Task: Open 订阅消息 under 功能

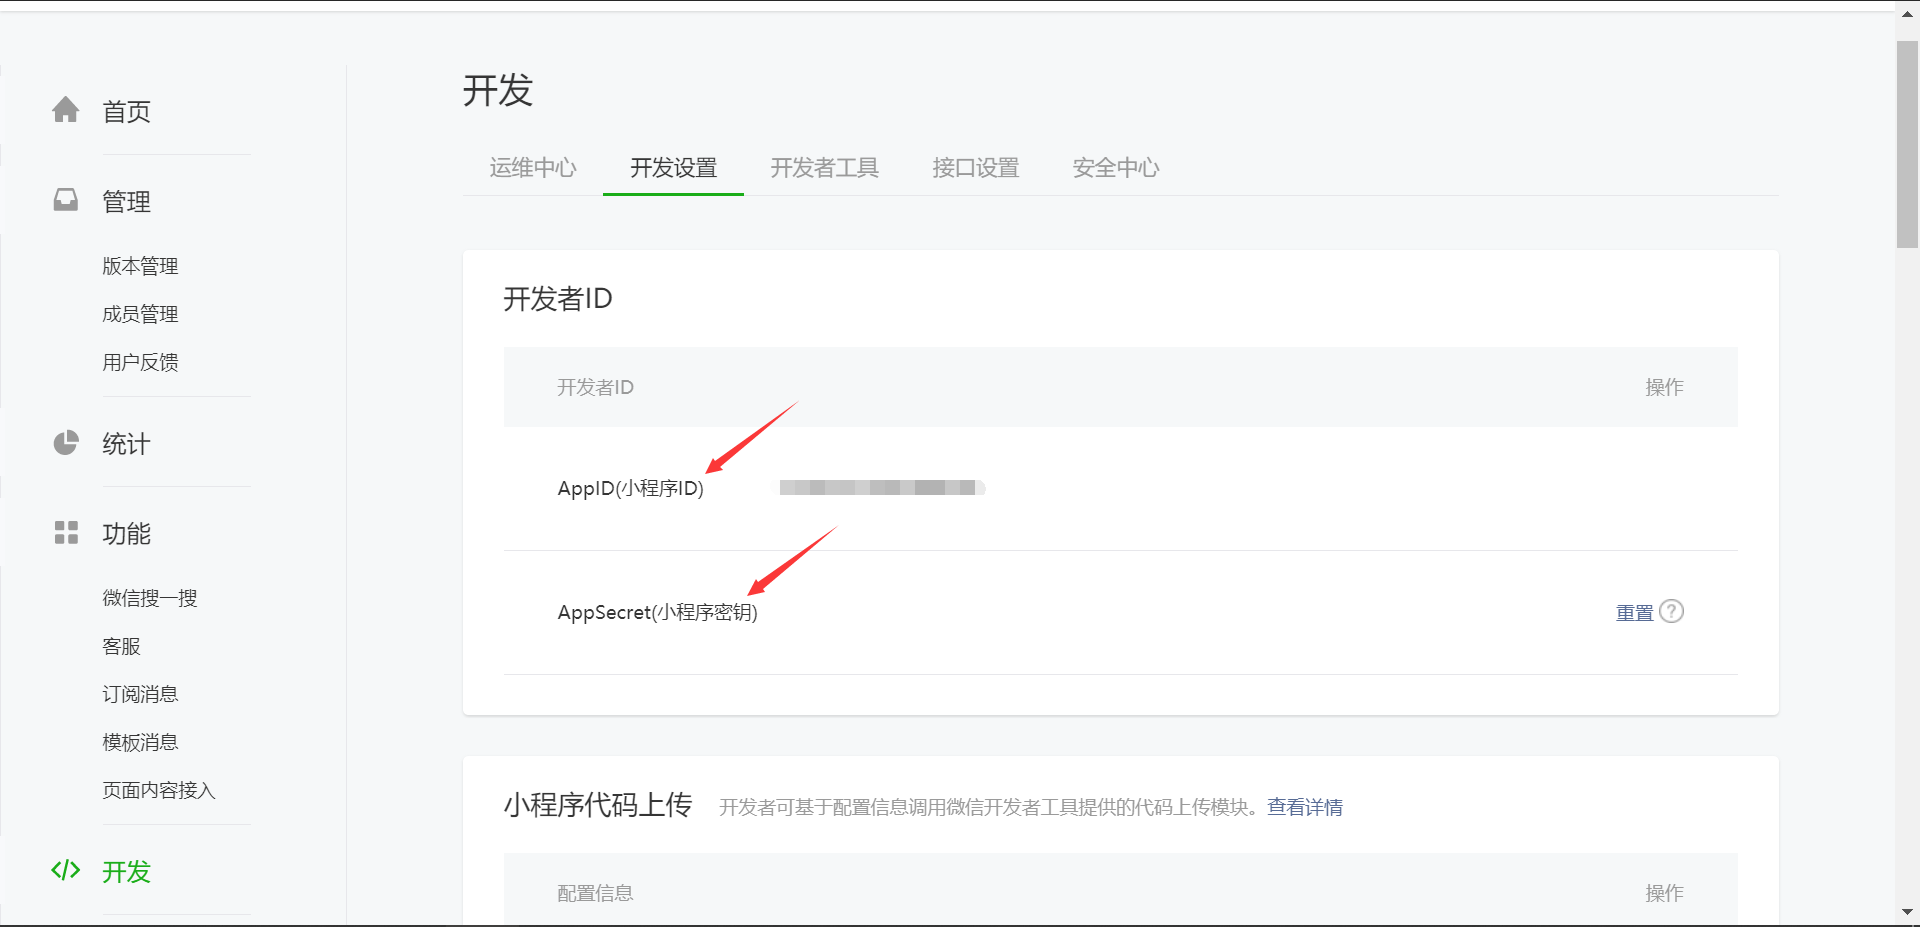Action: [x=139, y=693]
